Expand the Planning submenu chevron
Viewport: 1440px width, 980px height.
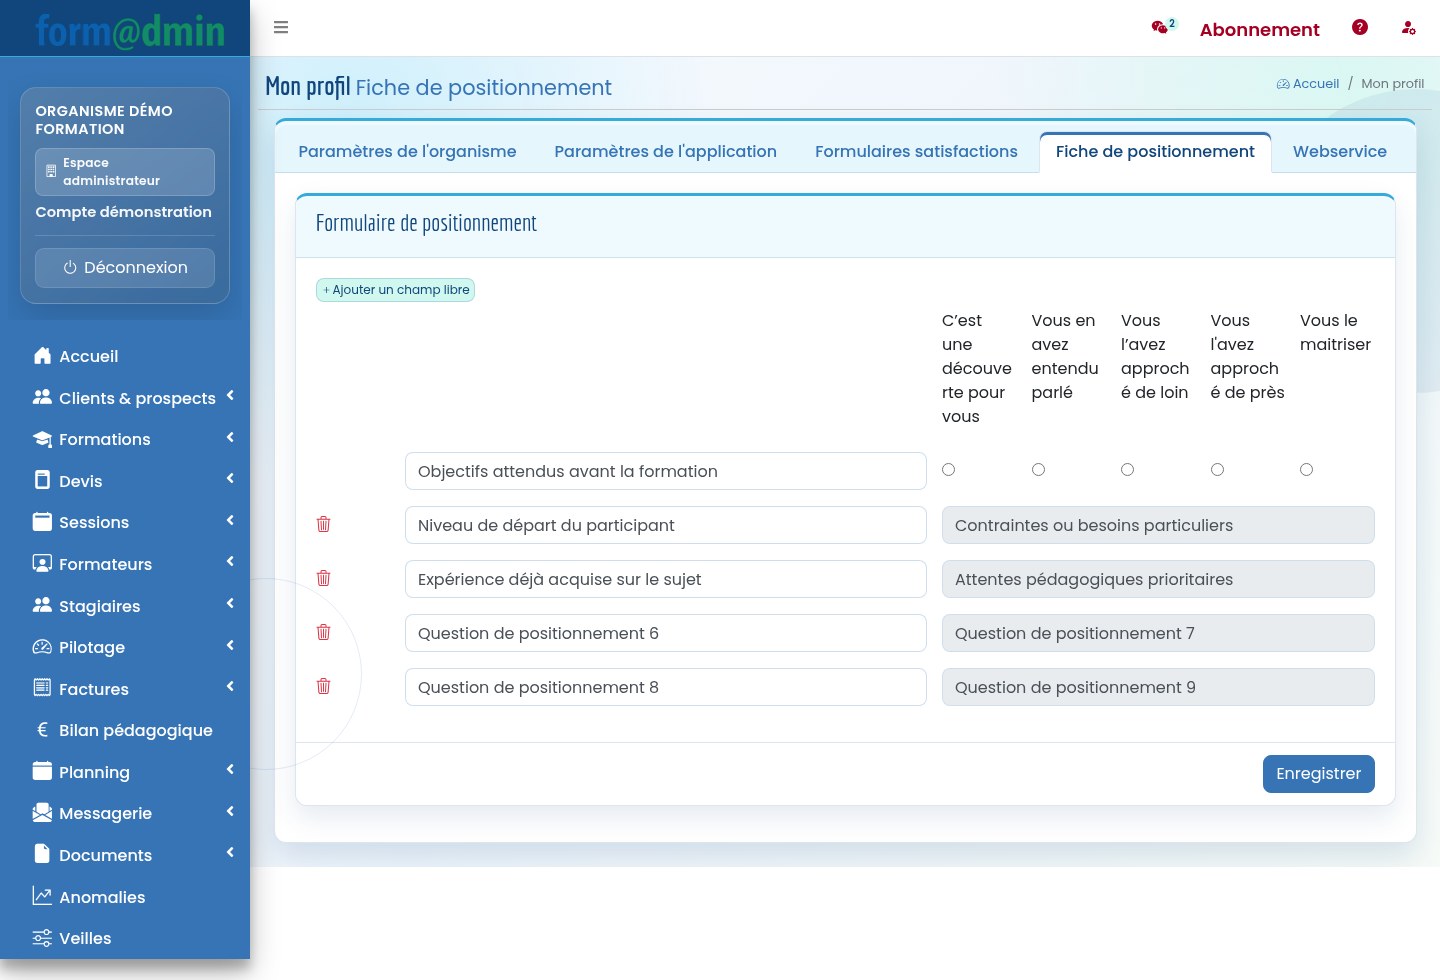coord(230,770)
